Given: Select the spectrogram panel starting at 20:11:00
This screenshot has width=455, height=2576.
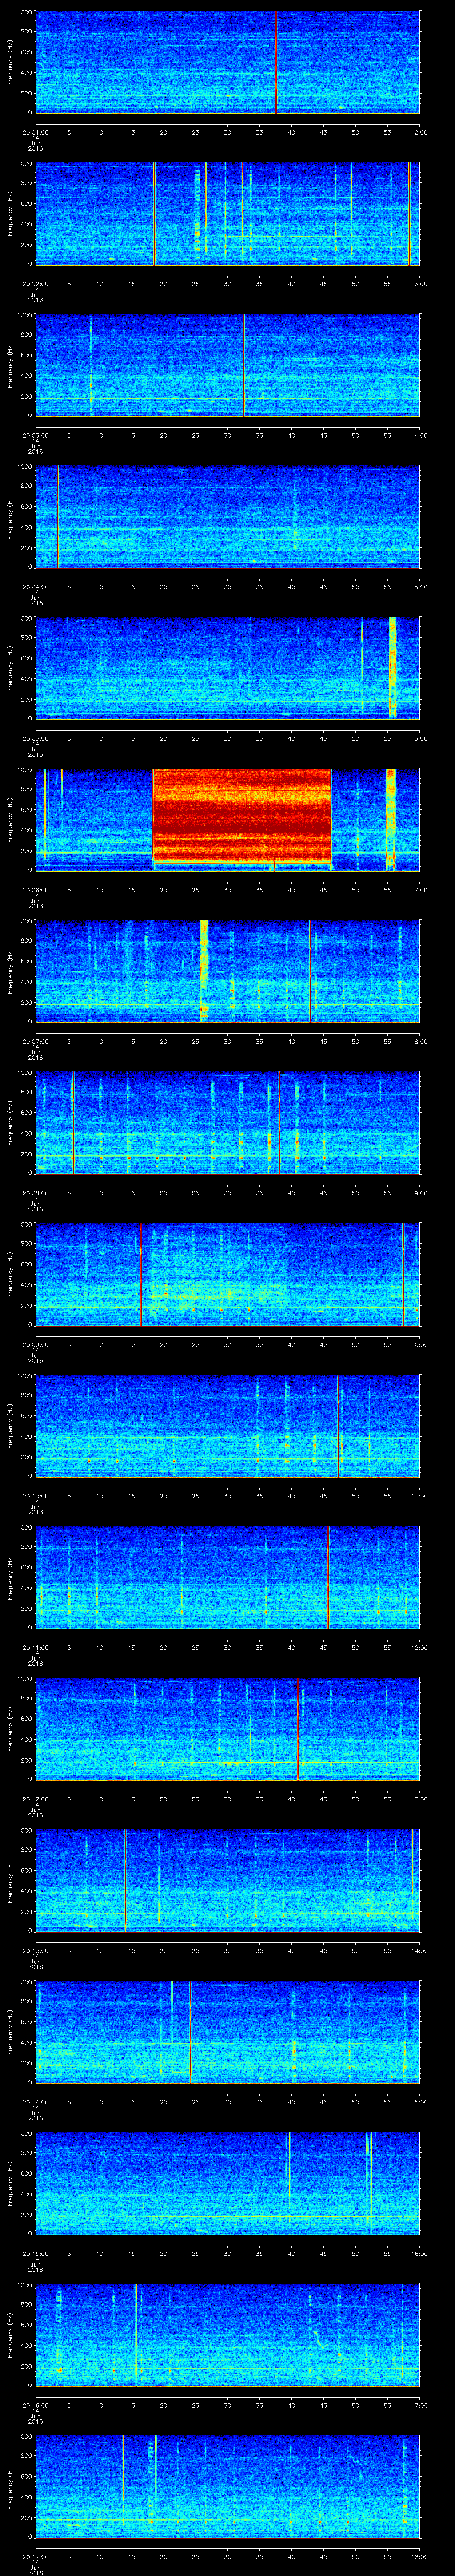Looking at the screenshot, I should pos(228,1577).
